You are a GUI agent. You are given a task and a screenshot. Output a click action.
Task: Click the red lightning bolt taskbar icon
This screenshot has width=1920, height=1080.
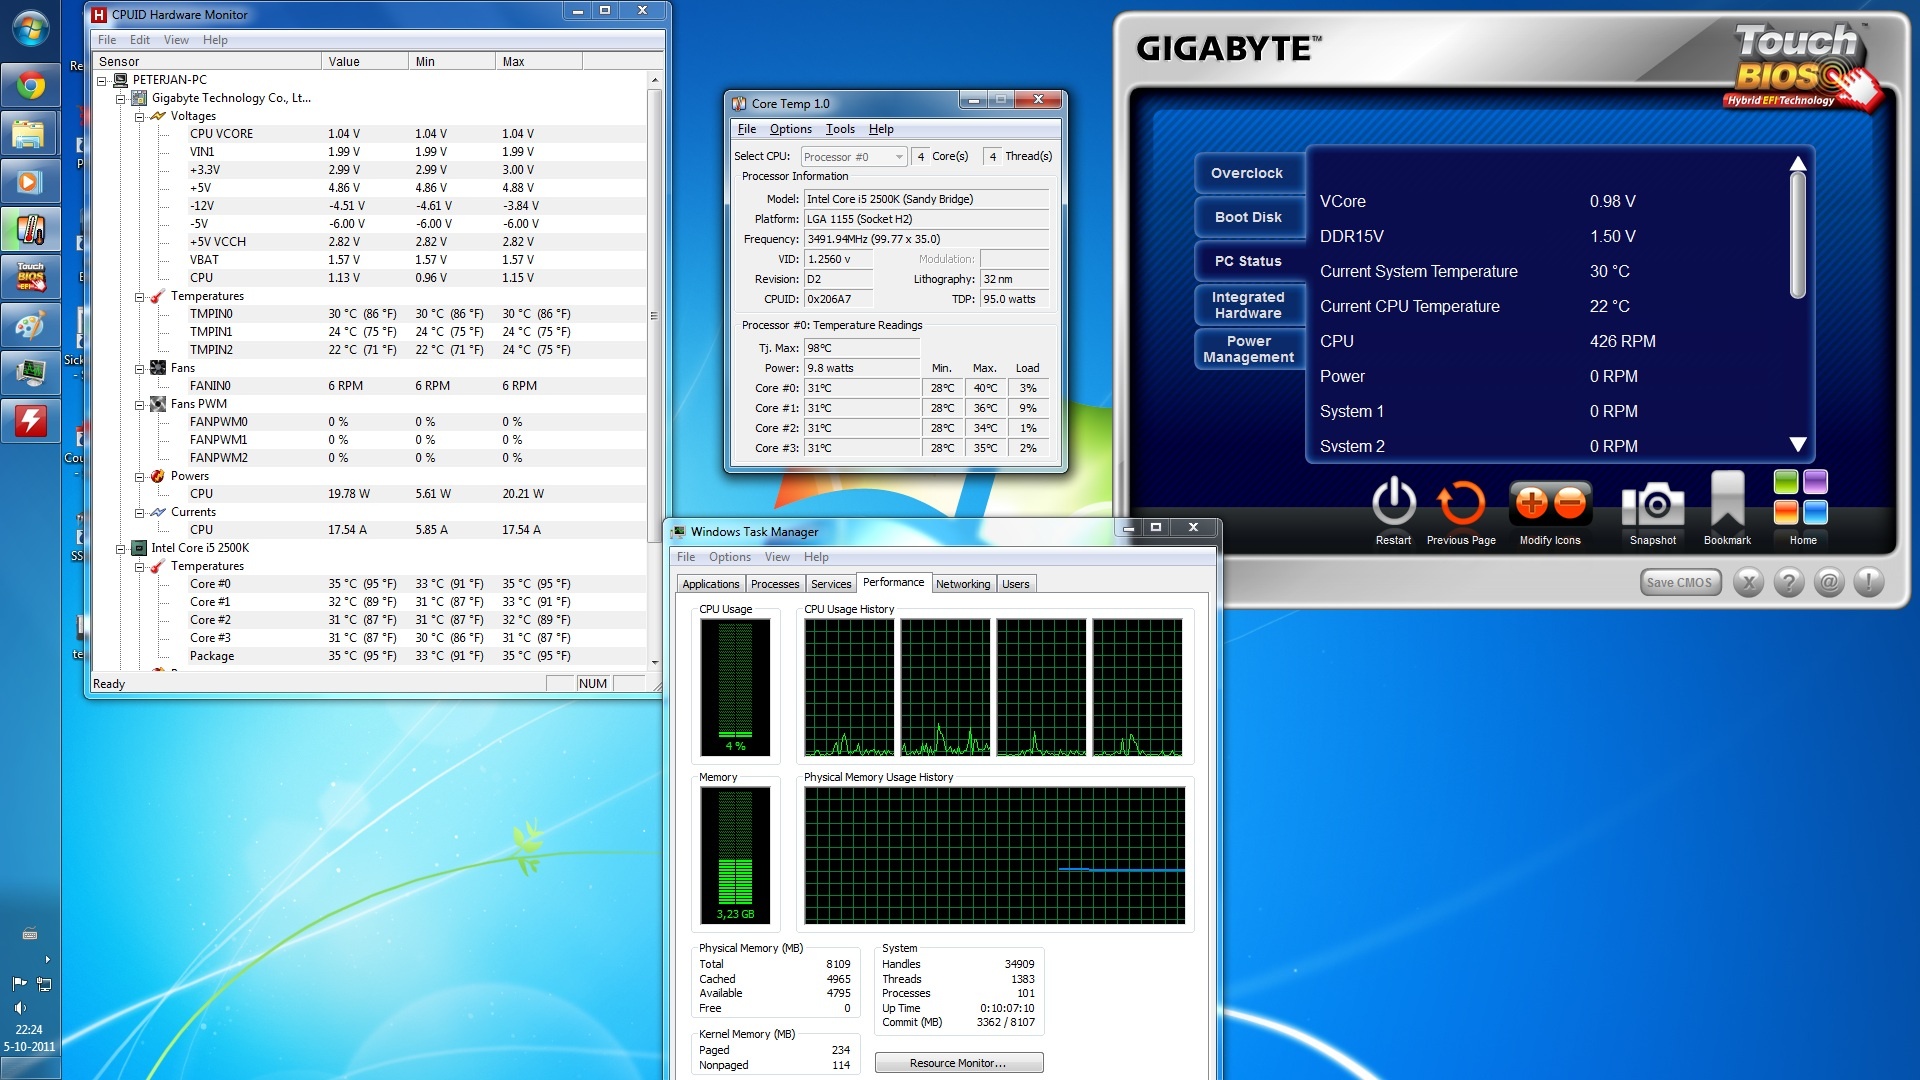[30, 421]
